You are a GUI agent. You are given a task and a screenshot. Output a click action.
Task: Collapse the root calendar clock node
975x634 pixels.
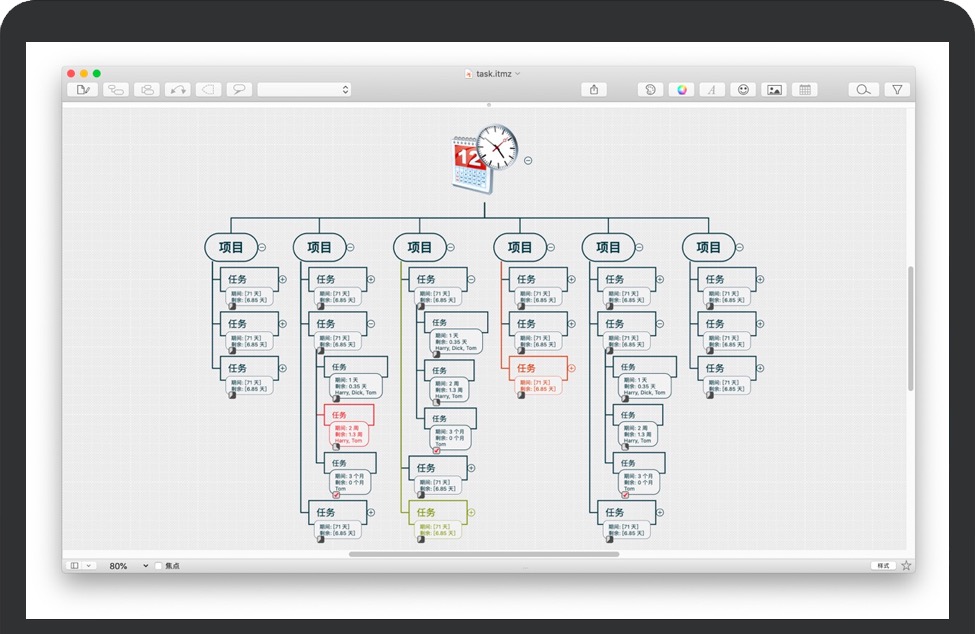coord(528,160)
